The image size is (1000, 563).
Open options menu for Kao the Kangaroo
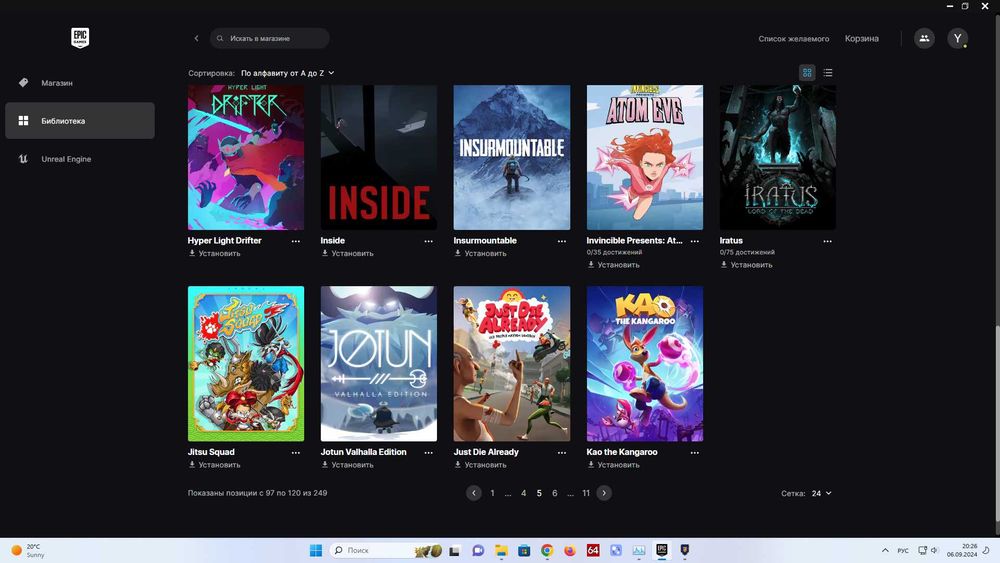[695, 452]
